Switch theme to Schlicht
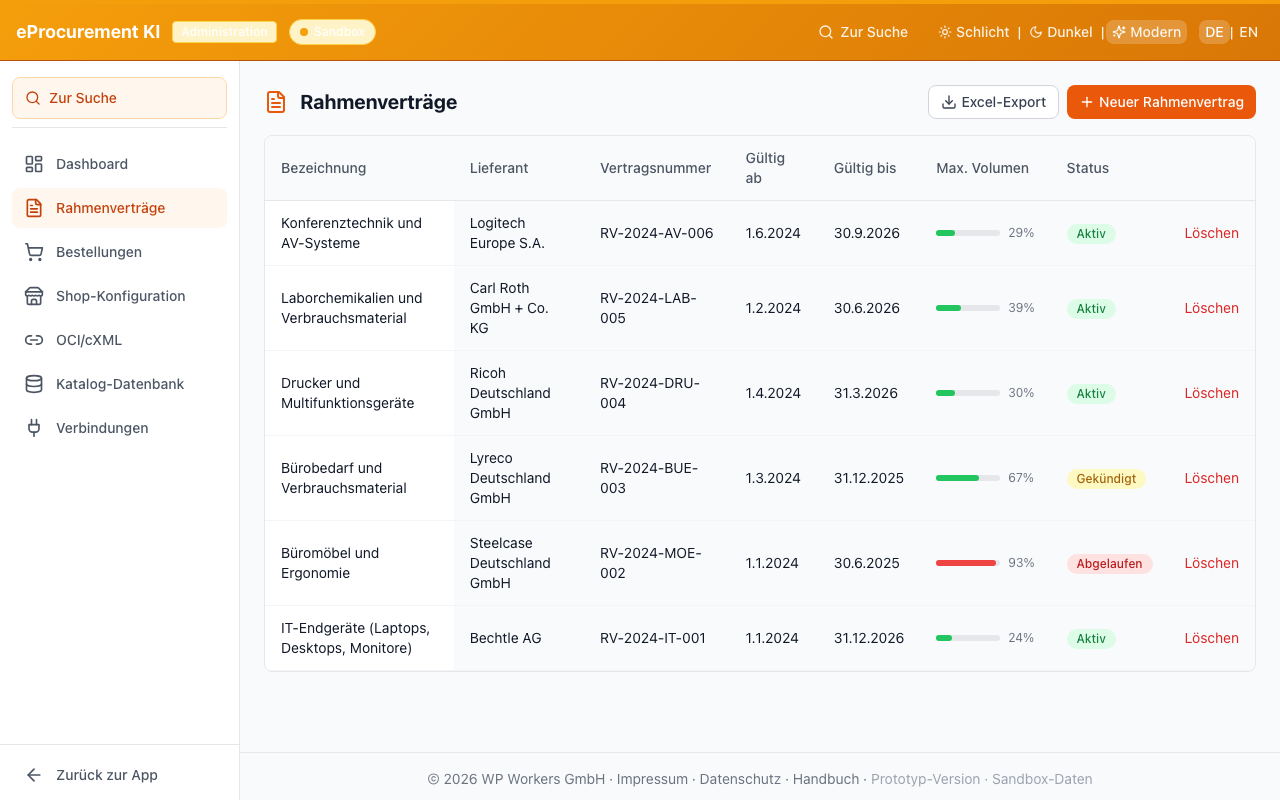Screen dimensions: 1280x800 point(973,32)
